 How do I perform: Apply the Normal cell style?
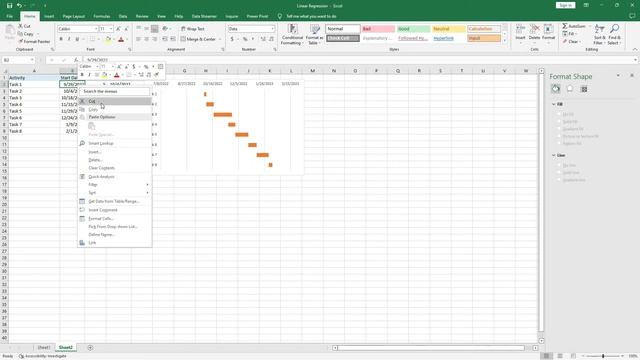[x=343, y=29]
